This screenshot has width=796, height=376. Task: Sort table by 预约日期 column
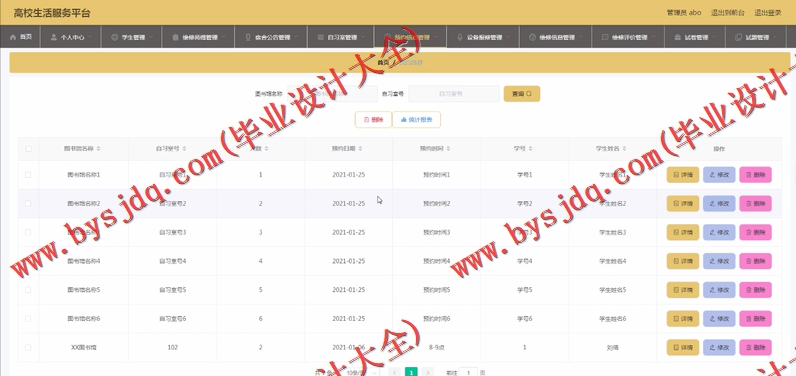click(360, 149)
